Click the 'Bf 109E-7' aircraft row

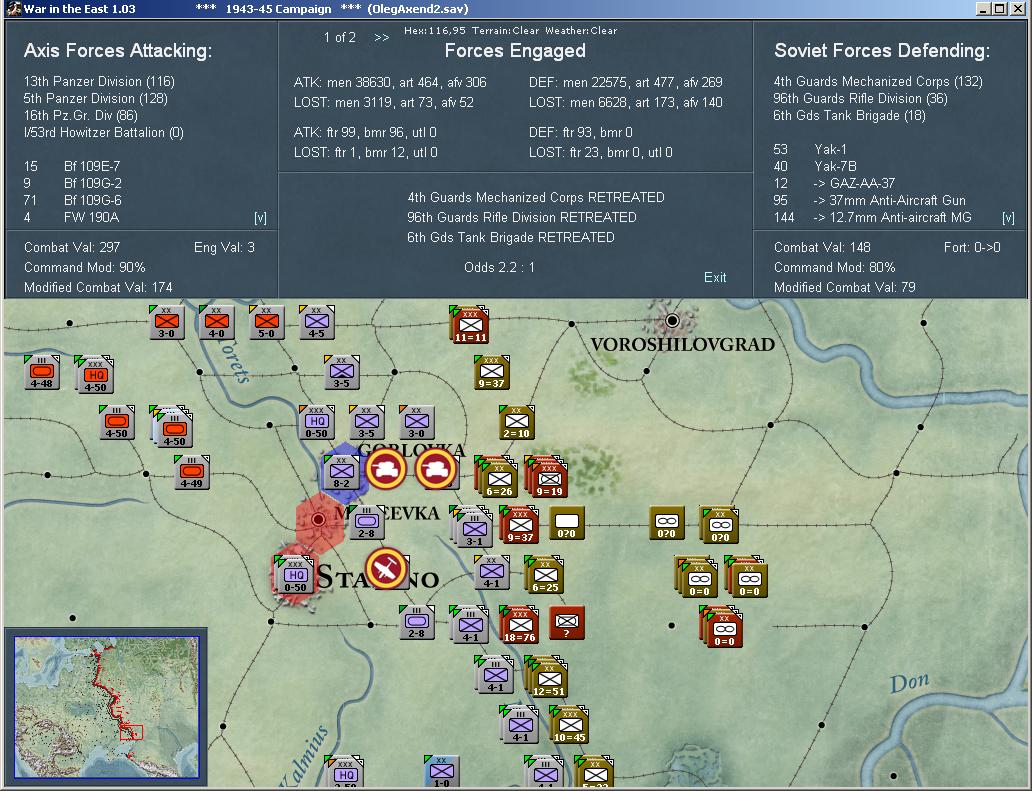72,166
